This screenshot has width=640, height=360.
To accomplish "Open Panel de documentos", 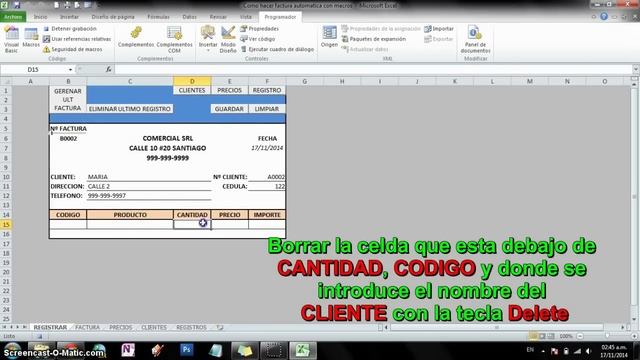I will 475,39.
